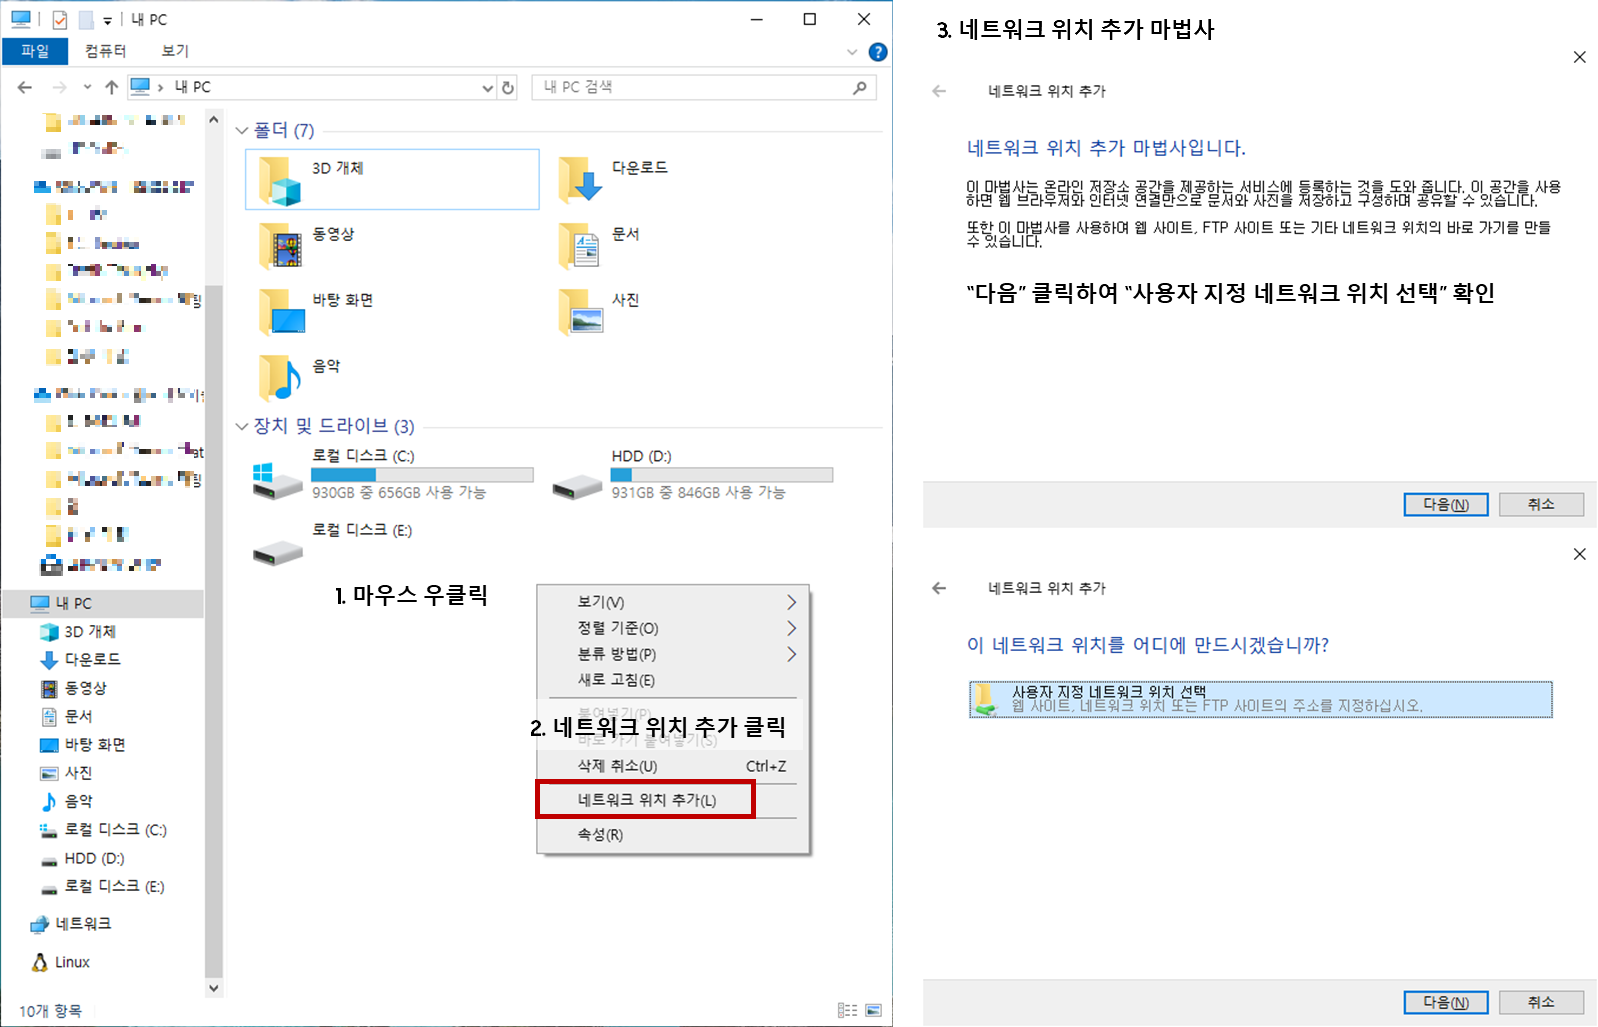Viewport: 1598px width, 1027px height.
Task: Click the Help question mark icon
Action: pos(878,52)
